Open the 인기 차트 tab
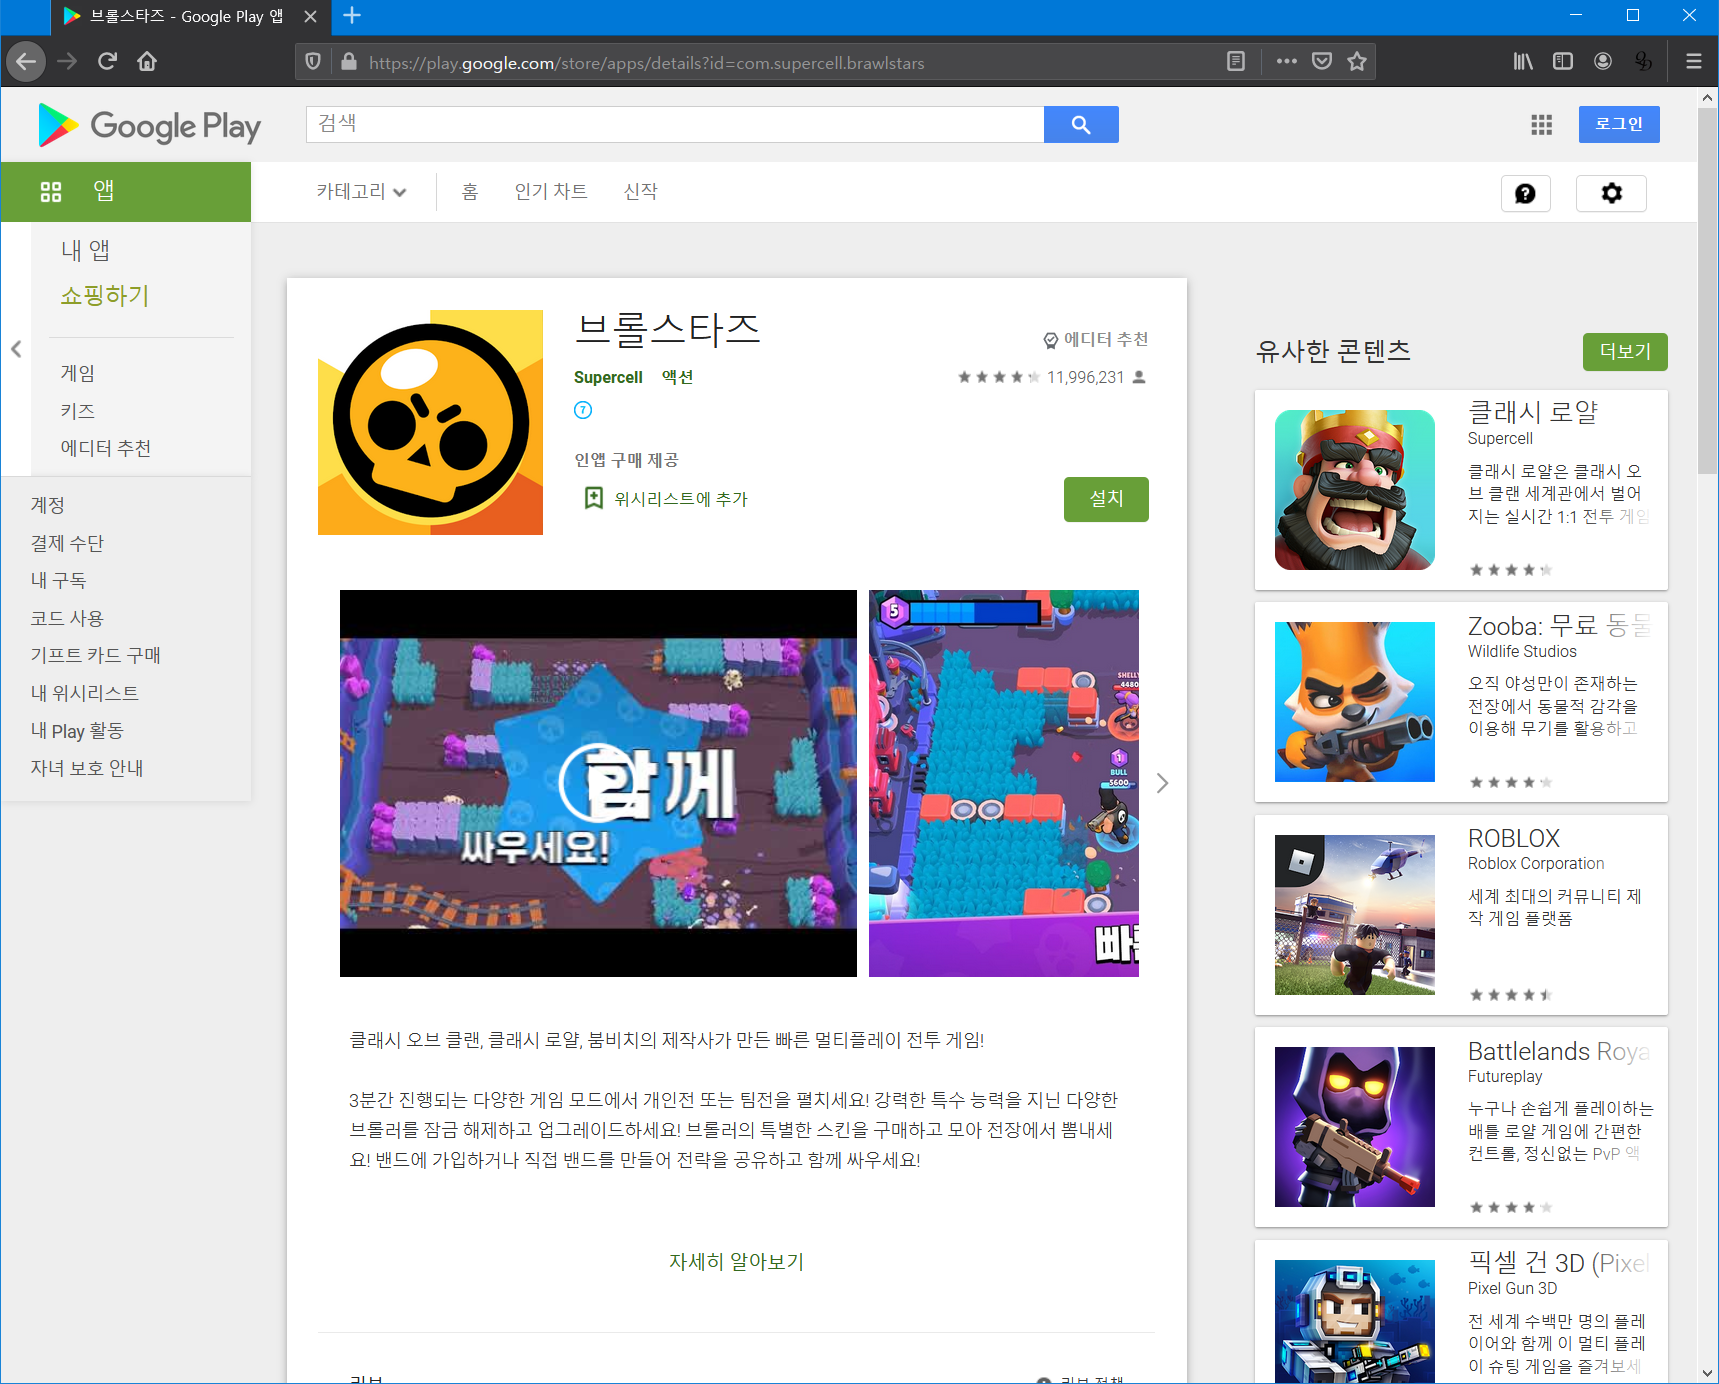The height and width of the screenshot is (1384, 1719). point(551,192)
